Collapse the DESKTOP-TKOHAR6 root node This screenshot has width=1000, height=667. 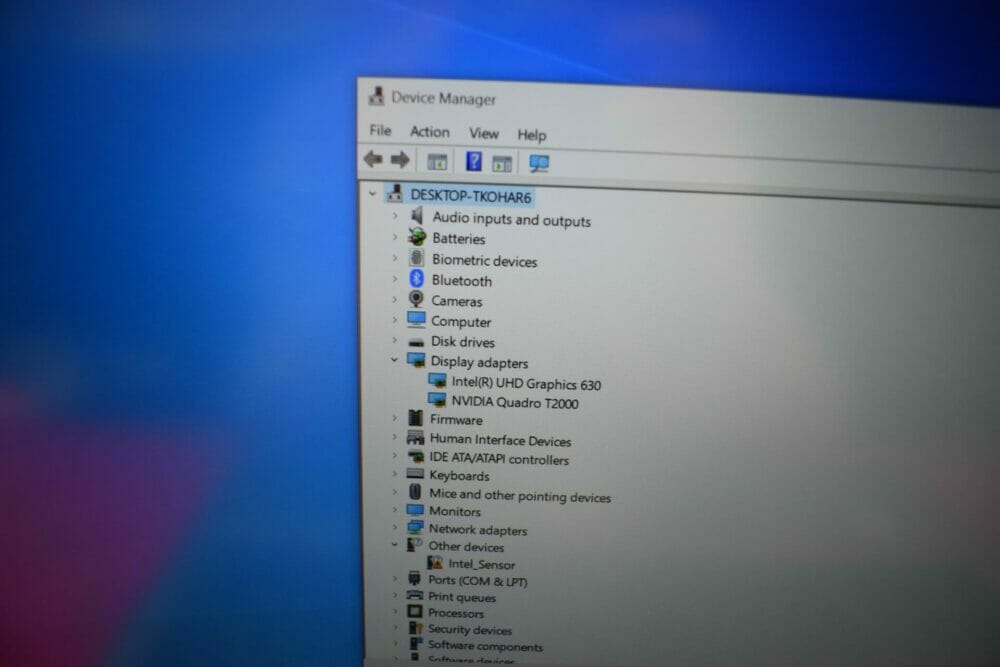click(x=372, y=193)
